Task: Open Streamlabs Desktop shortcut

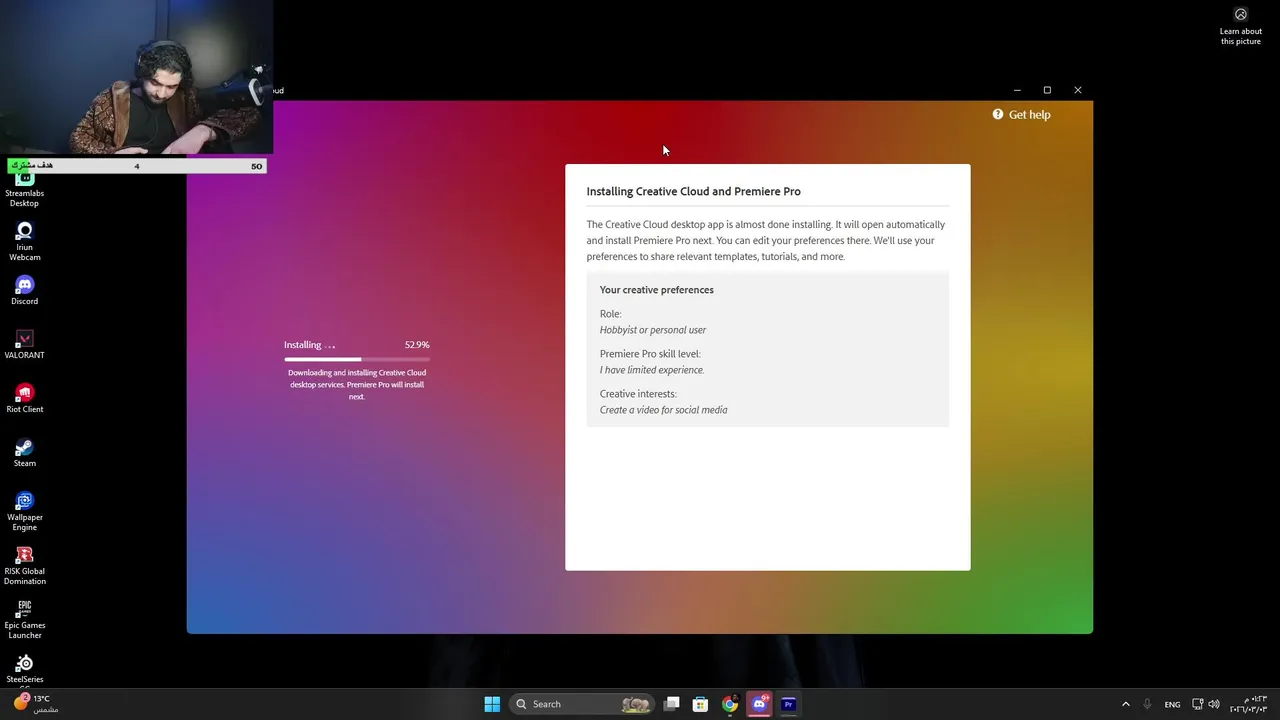Action: coord(25,190)
